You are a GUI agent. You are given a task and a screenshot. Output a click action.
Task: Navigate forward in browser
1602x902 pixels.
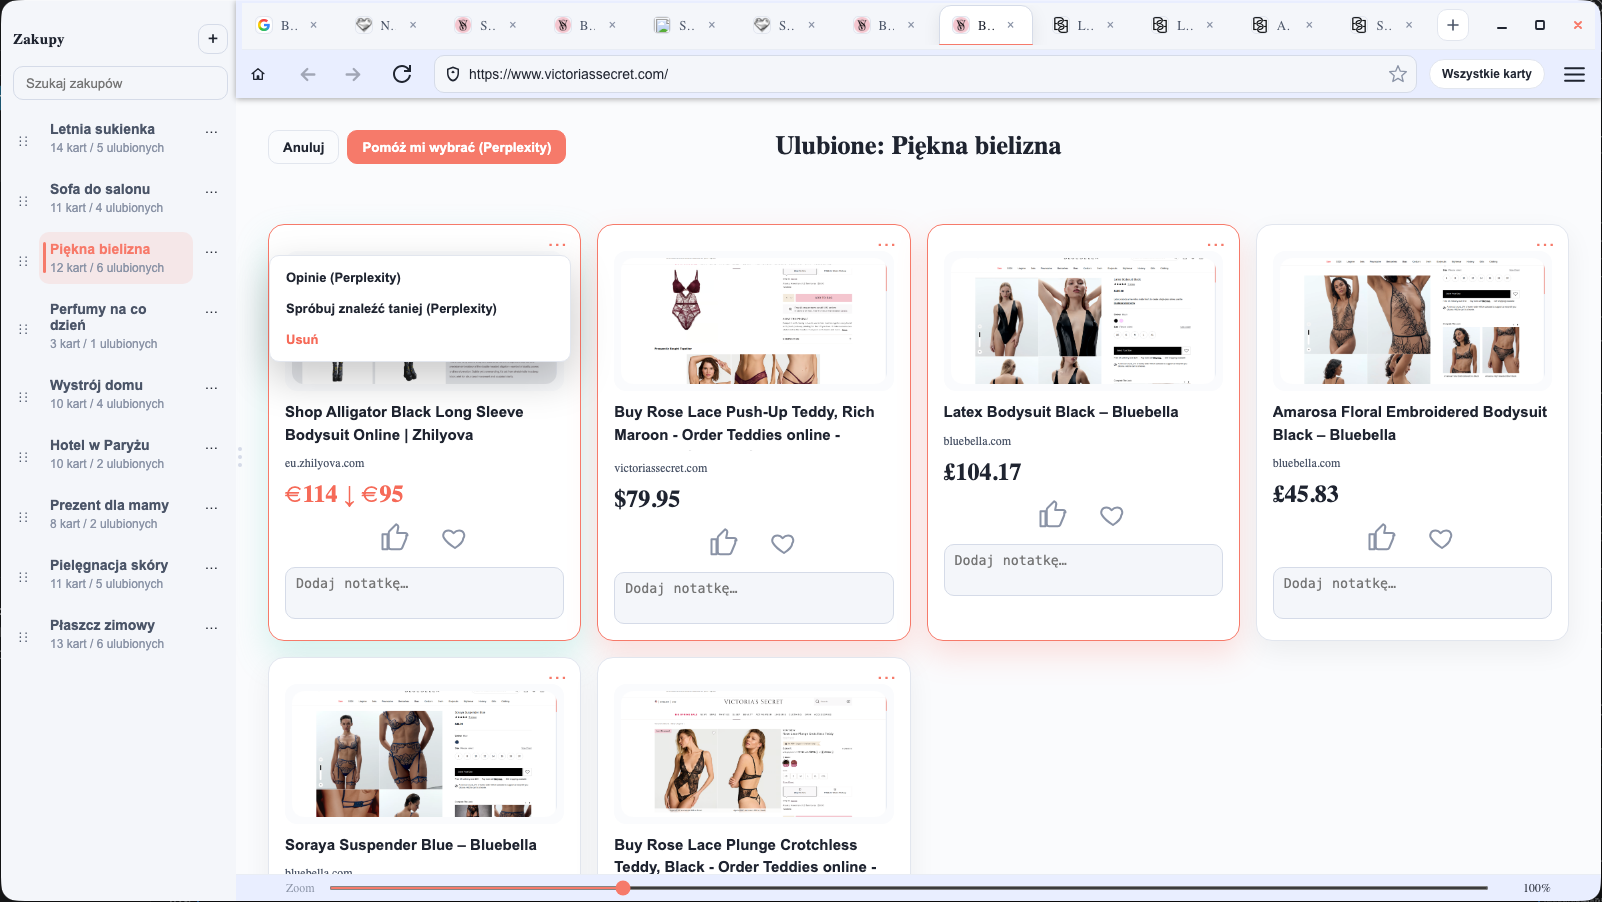point(353,74)
